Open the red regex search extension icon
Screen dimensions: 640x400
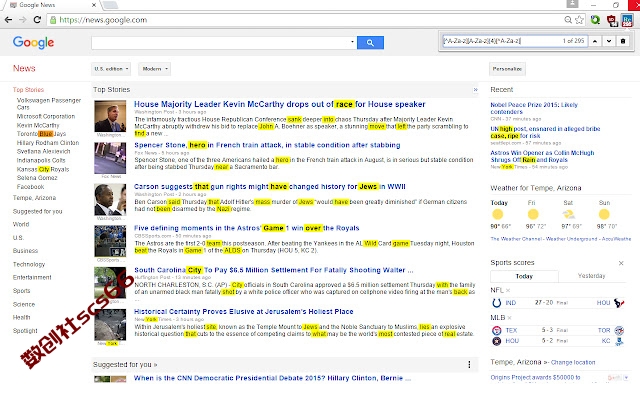pos(612,20)
